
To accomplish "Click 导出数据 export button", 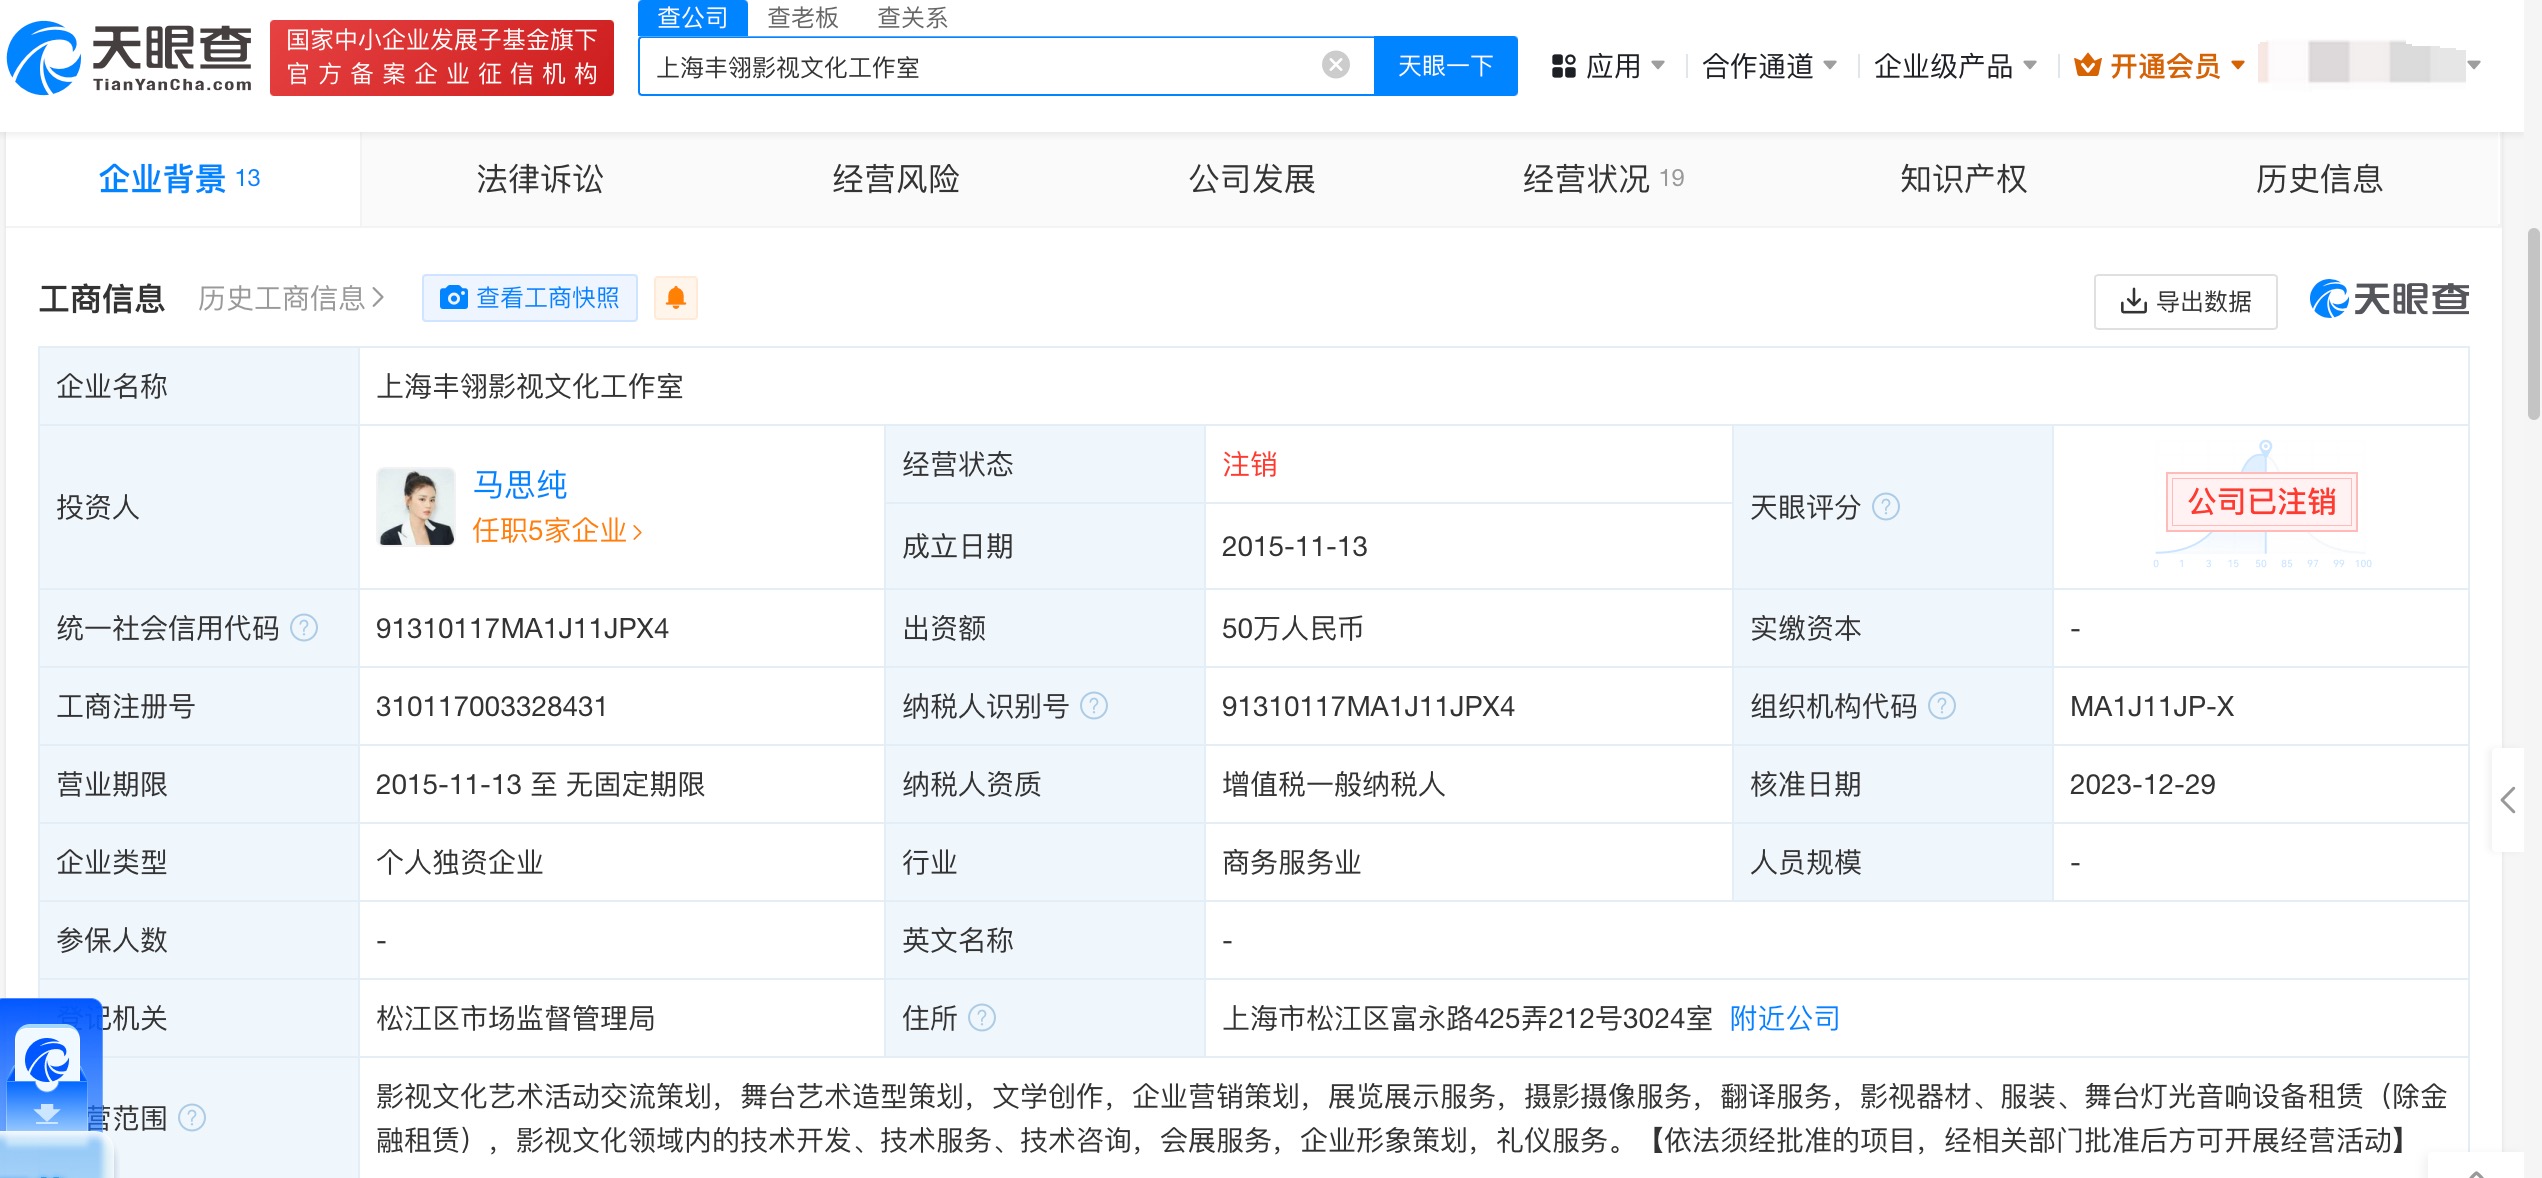I will pos(2185,301).
